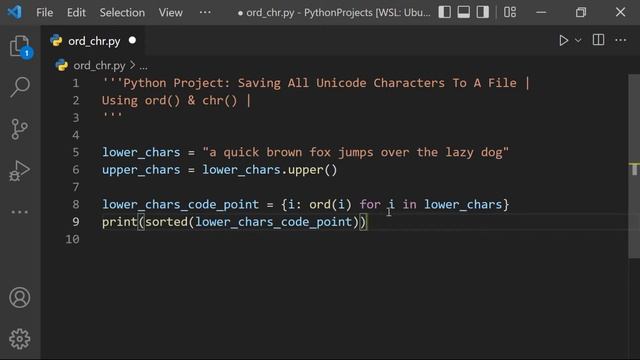This screenshot has width=640, height=360.
Task: Click 'Using ord() & chr()' text
Action: [169, 100]
